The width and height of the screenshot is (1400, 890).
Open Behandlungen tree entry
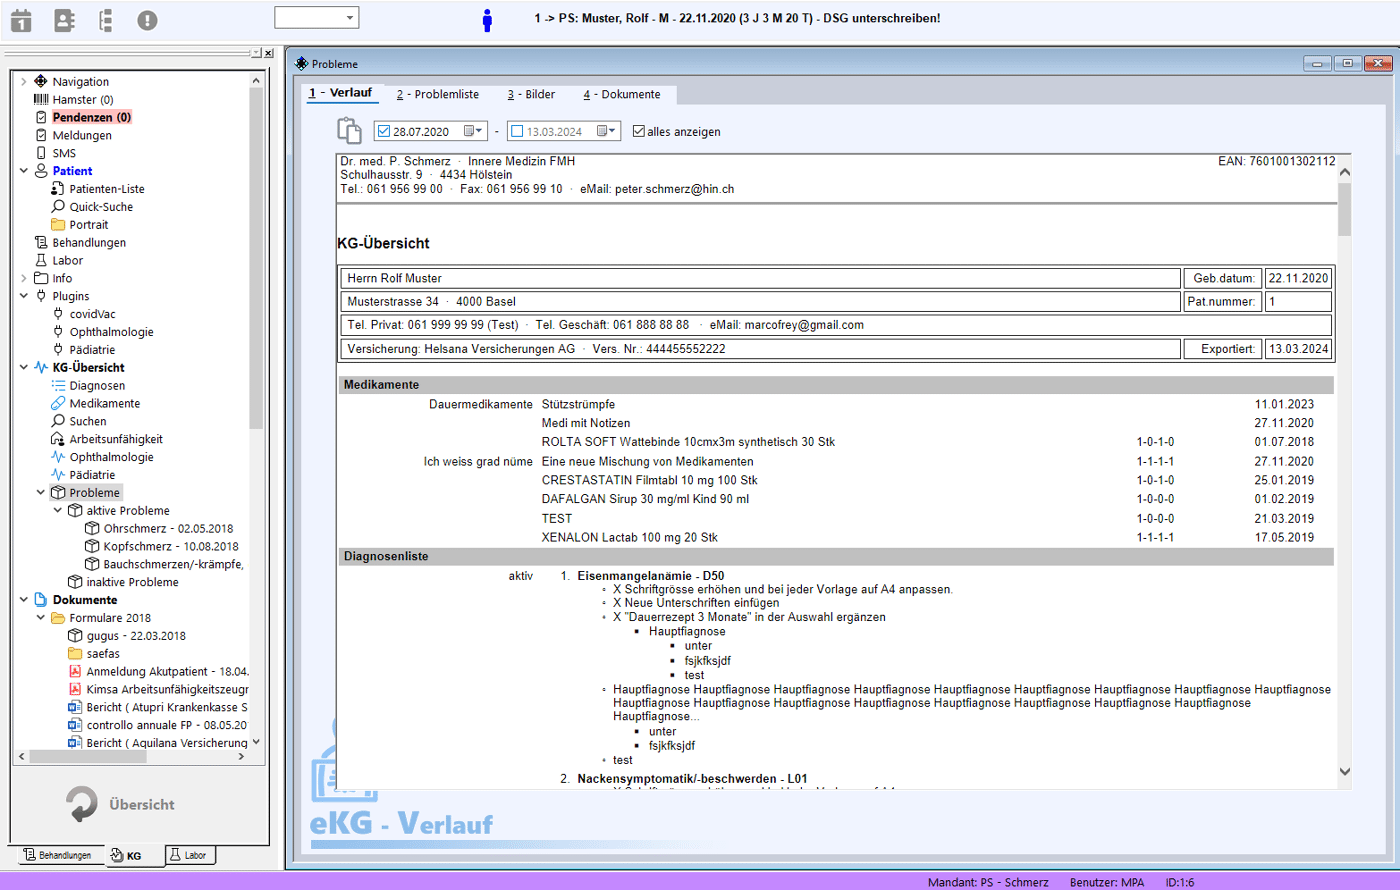[x=89, y=243]
